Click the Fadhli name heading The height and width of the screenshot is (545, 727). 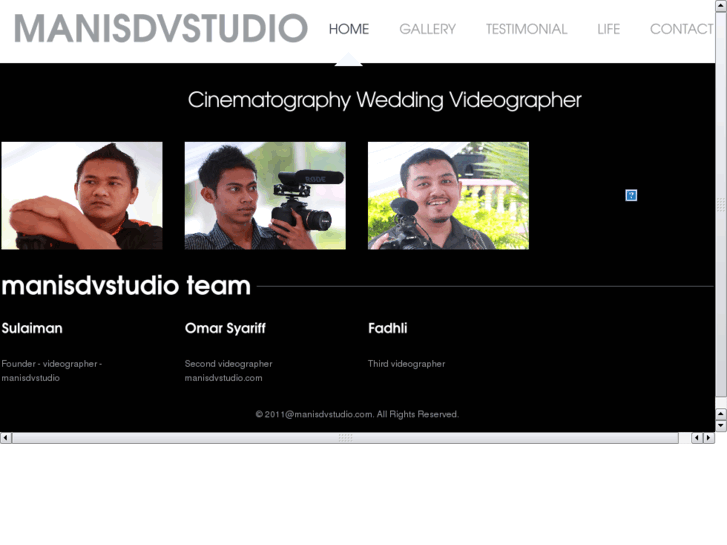click(388, 328)
